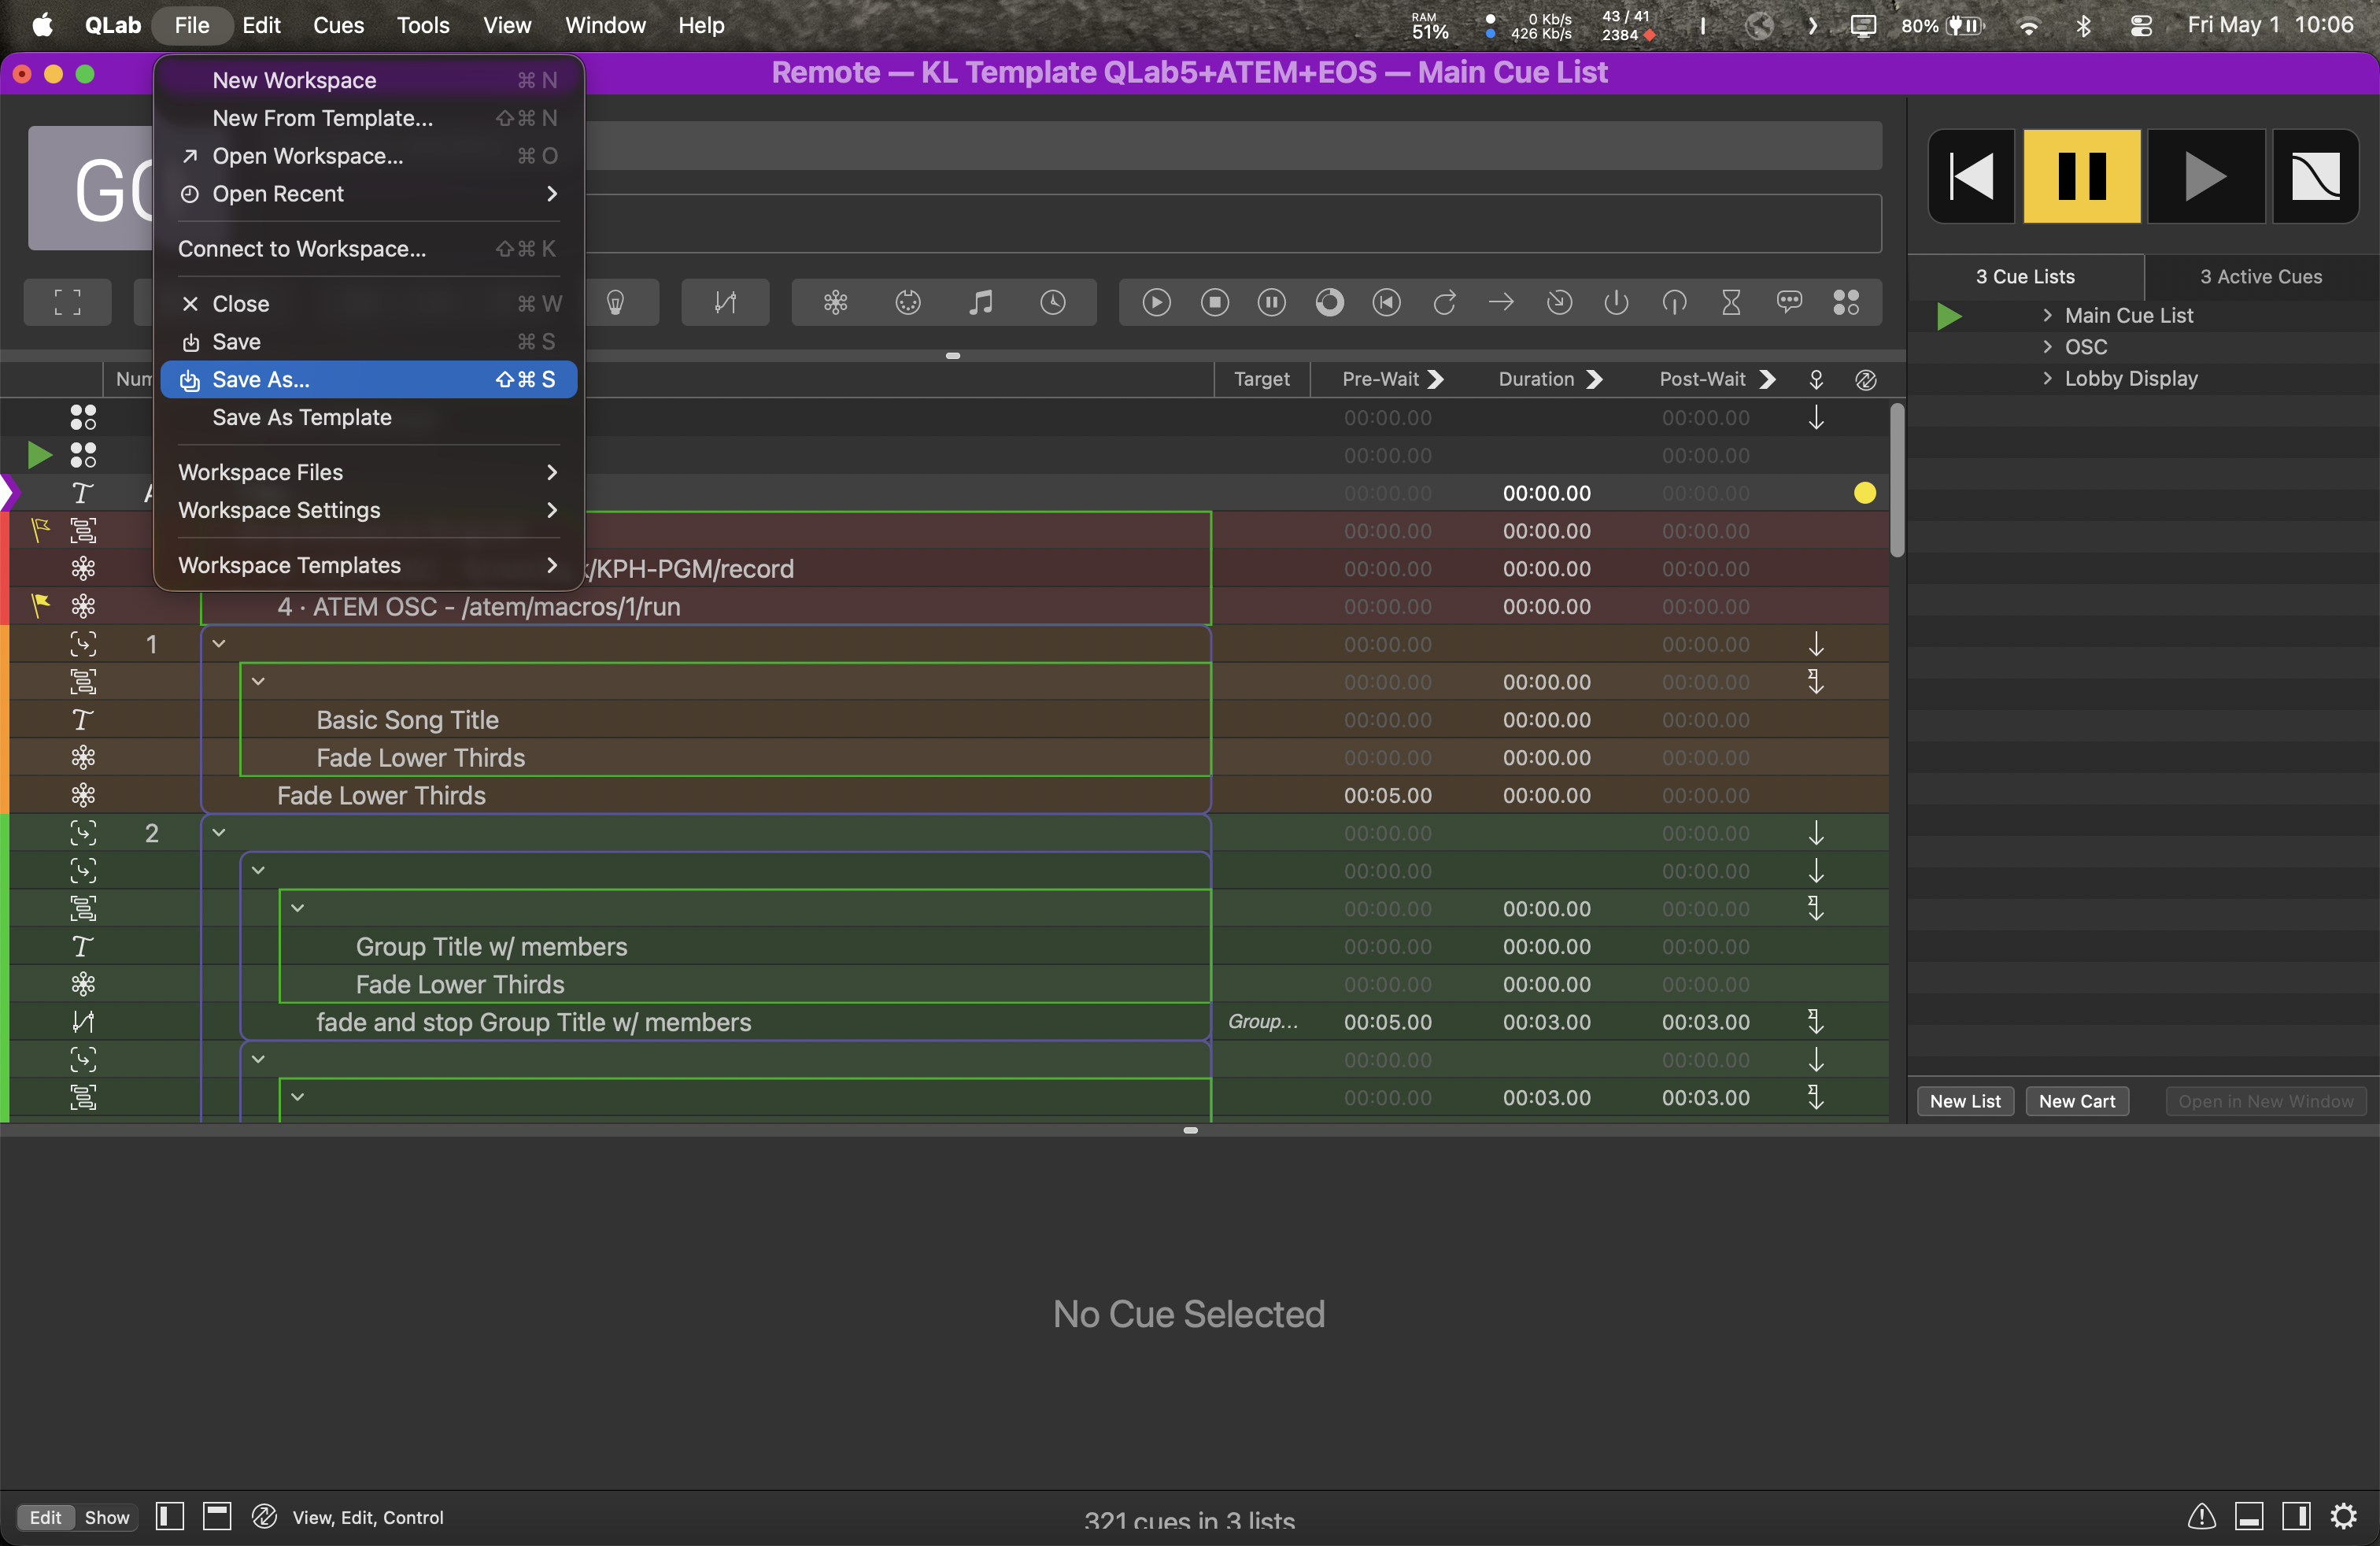Add a Timecode cue (clock icon)
The height and width of the screenshot is (1546, 2380).
click(x=1053, y=302)
